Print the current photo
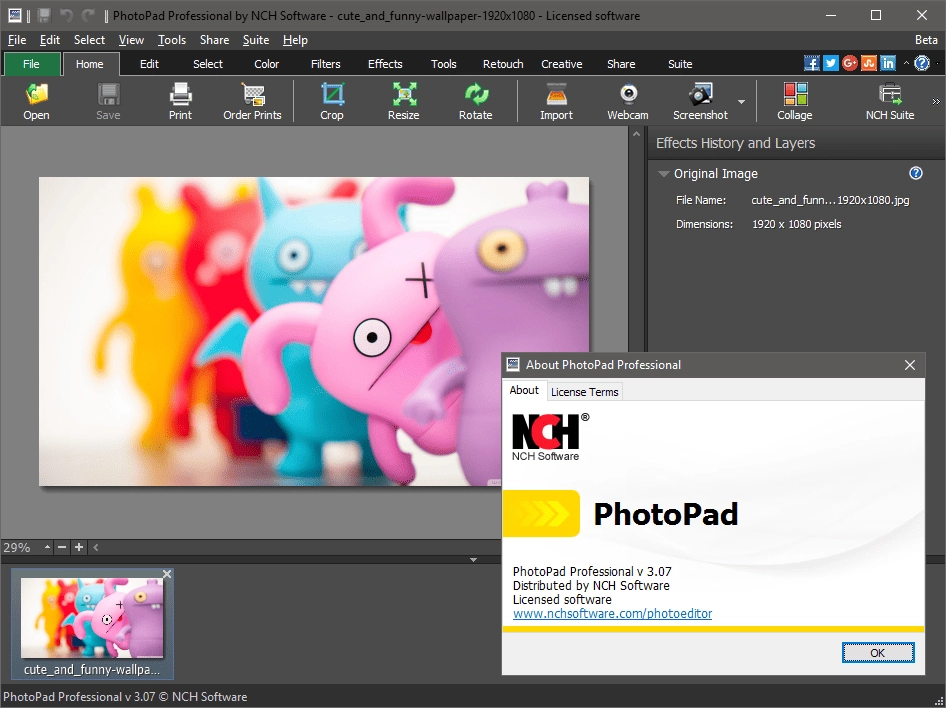Viewport: 946px width, 708px height. click(x=180, y=101)
